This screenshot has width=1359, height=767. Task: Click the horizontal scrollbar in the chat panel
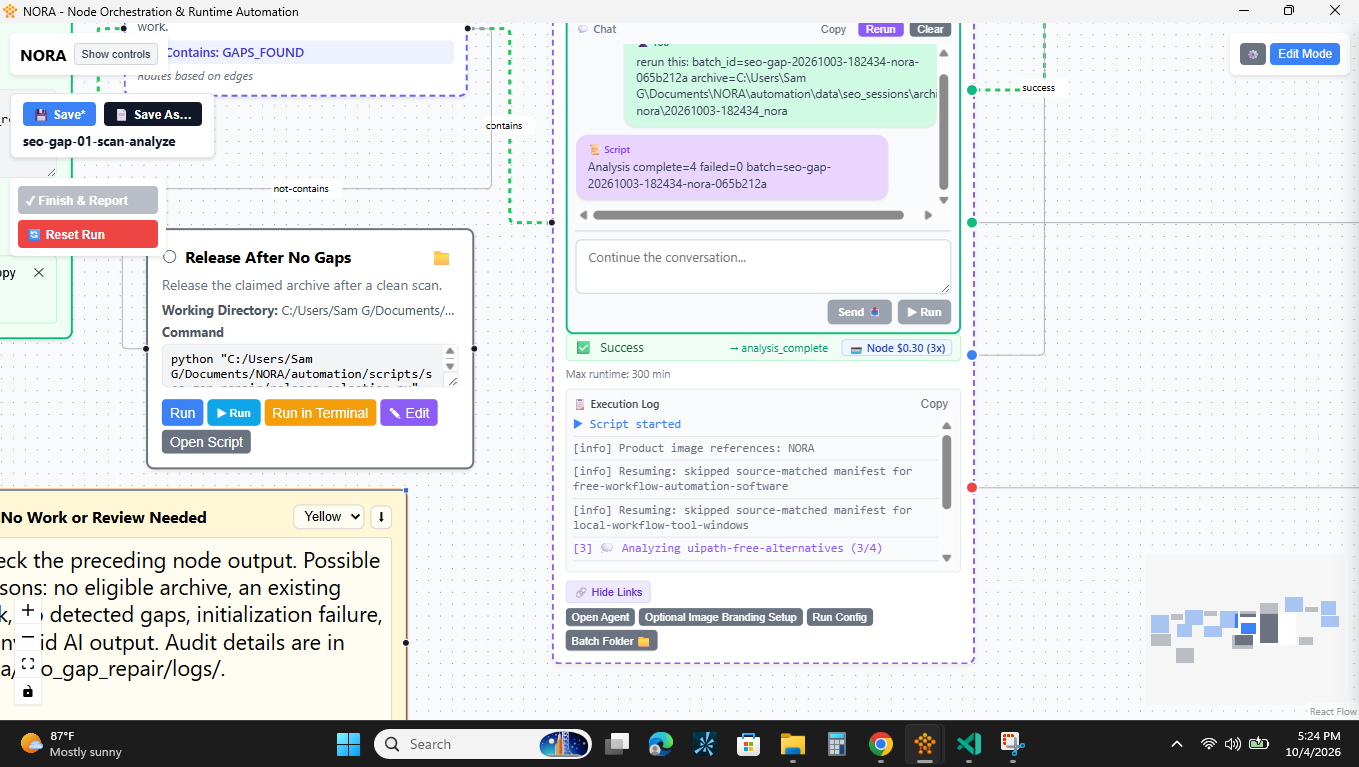[748, 215]
